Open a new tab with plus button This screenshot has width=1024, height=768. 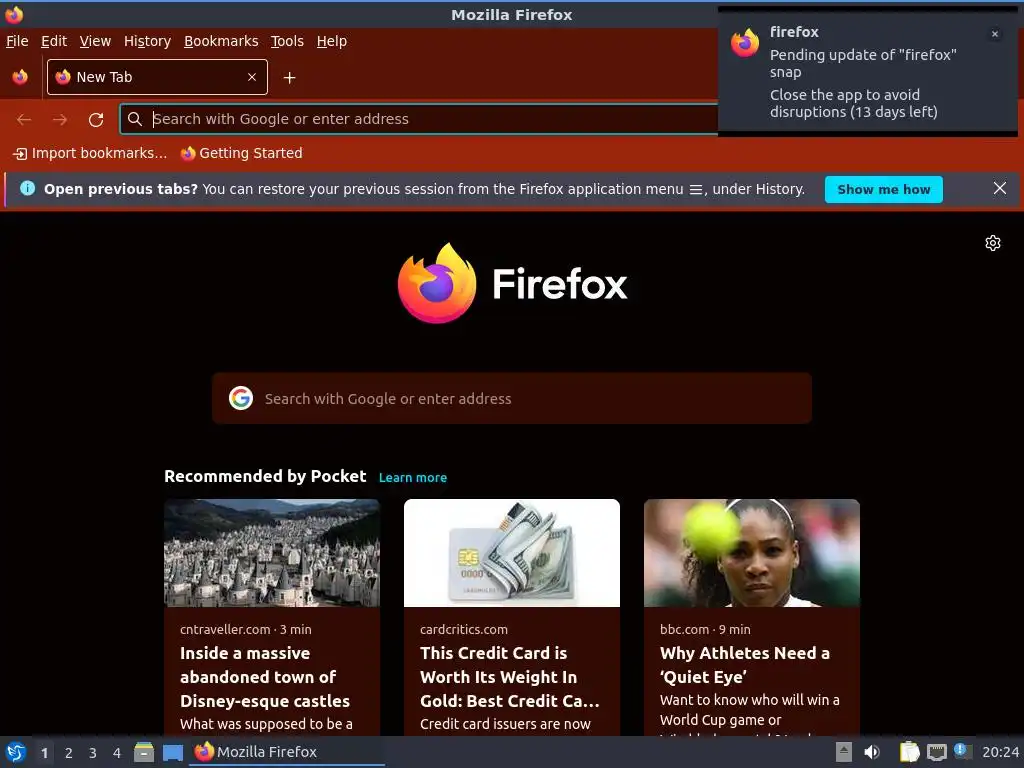pos(289,78)
